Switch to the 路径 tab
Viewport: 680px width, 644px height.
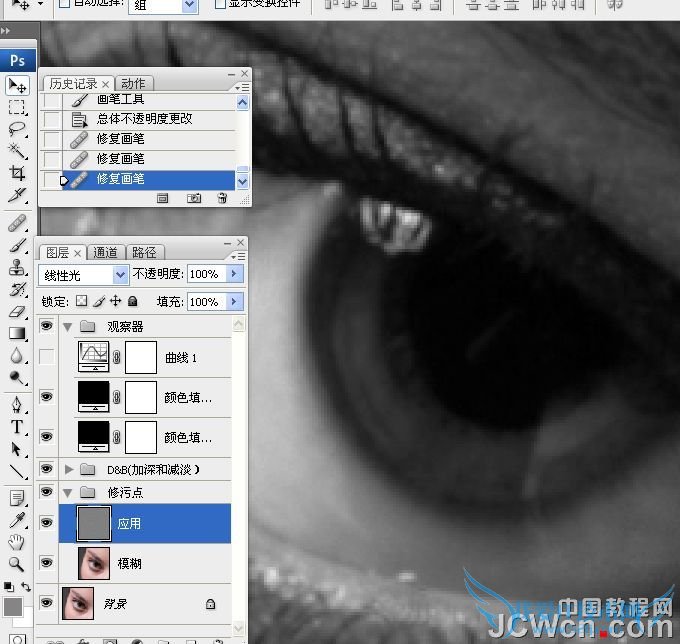[x=144, y=252]
